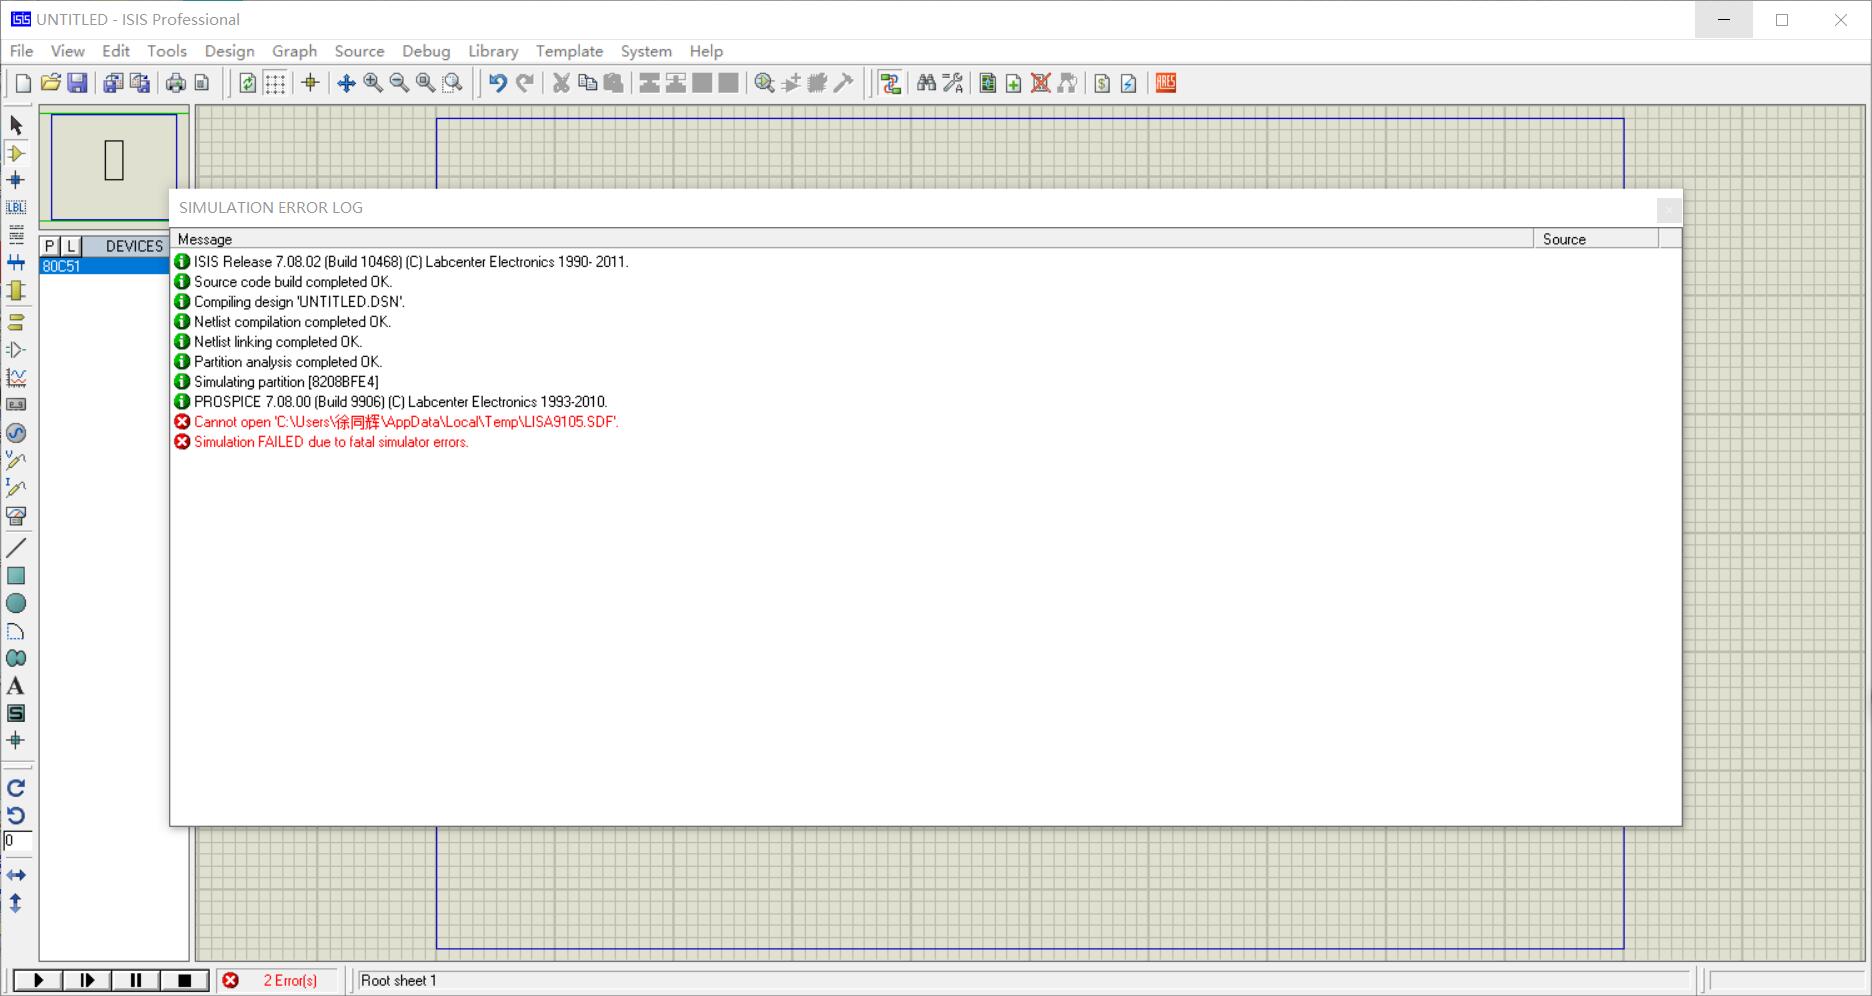Stop the simulation
This screenshot has height=996, width=1872.
coord(184,981)
